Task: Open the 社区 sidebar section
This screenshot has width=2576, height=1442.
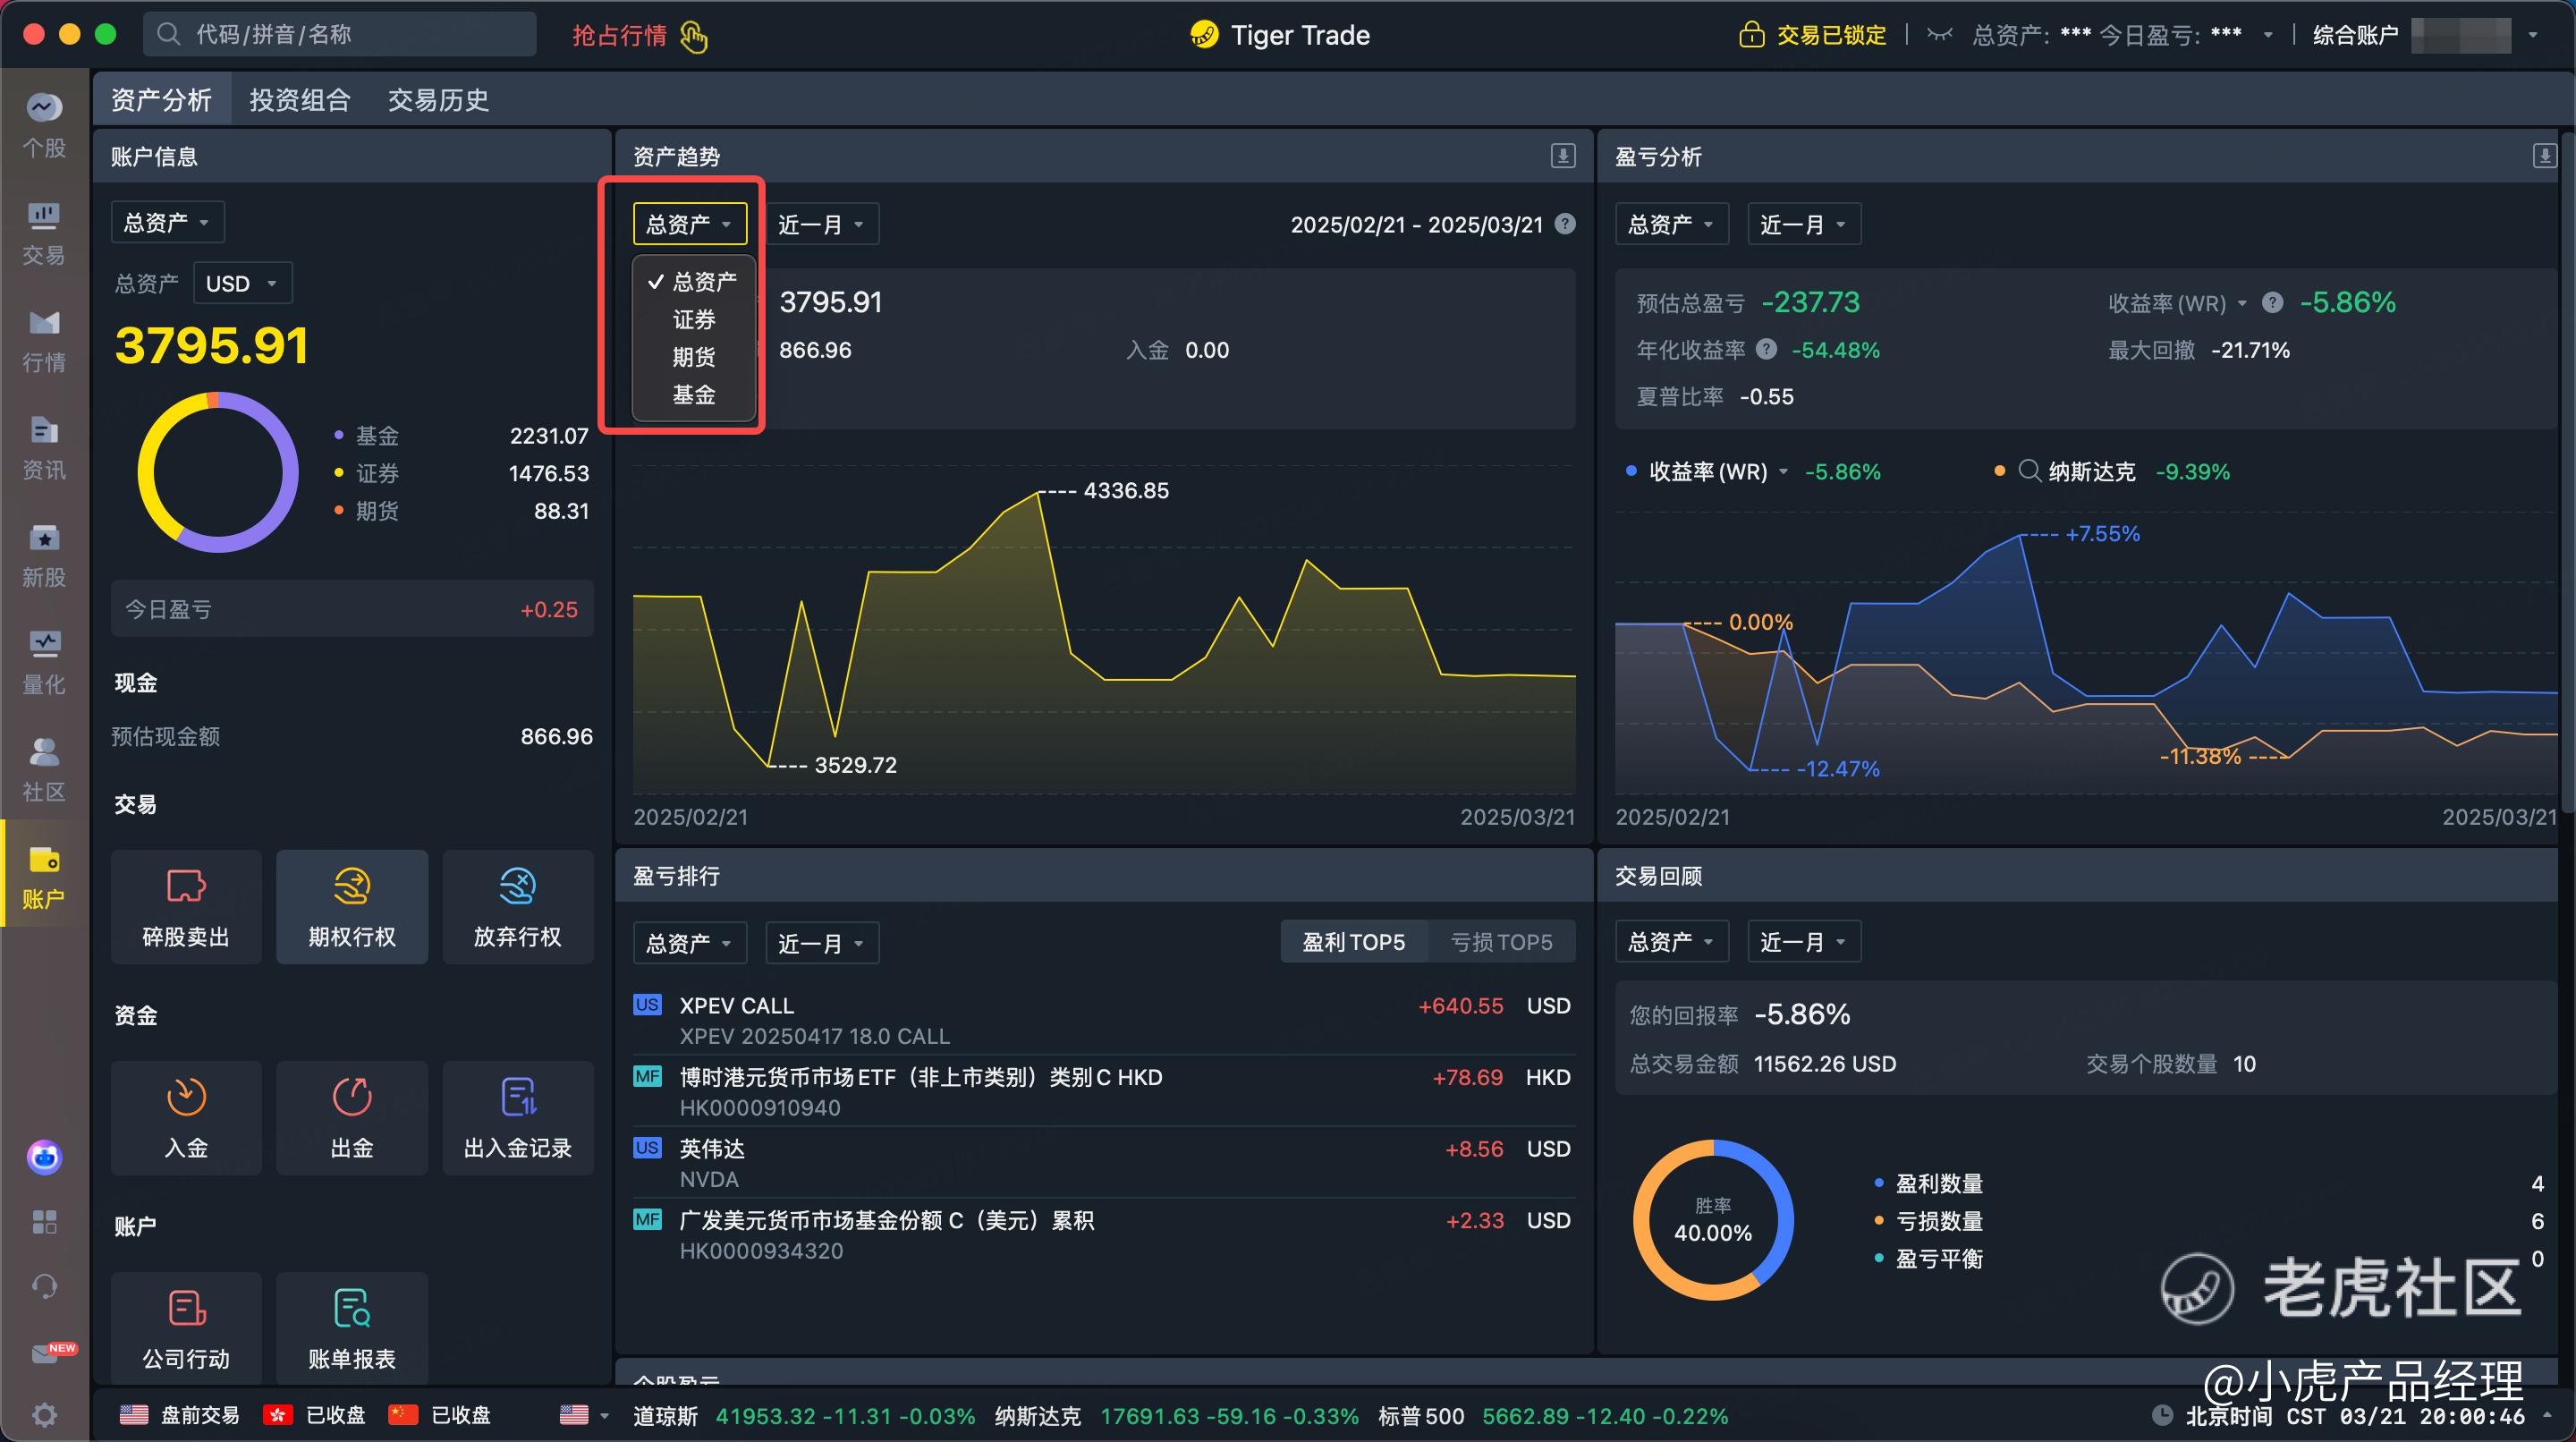Action: pyautogui.click(x=44, y=771)
